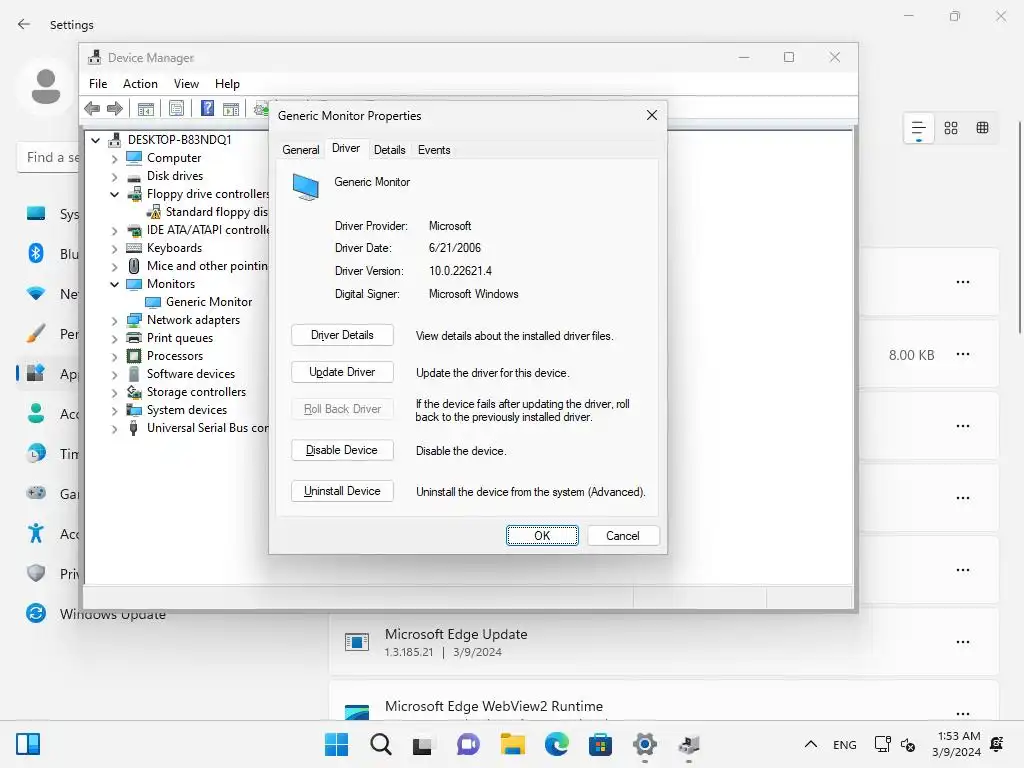Expand the Universal Serial Bus controllers chevron
Image resolution: width=1024 pixels, height=768 pixels.
click(x=114, y=428)
